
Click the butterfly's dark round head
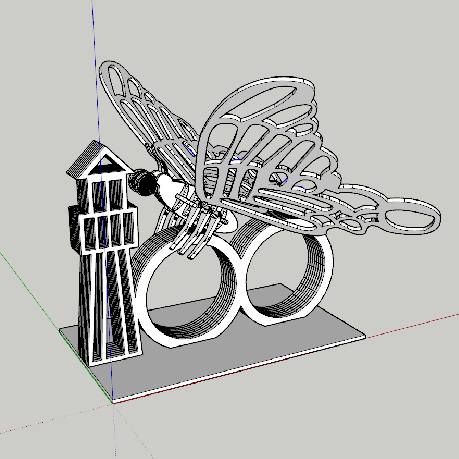coord(143,182)
